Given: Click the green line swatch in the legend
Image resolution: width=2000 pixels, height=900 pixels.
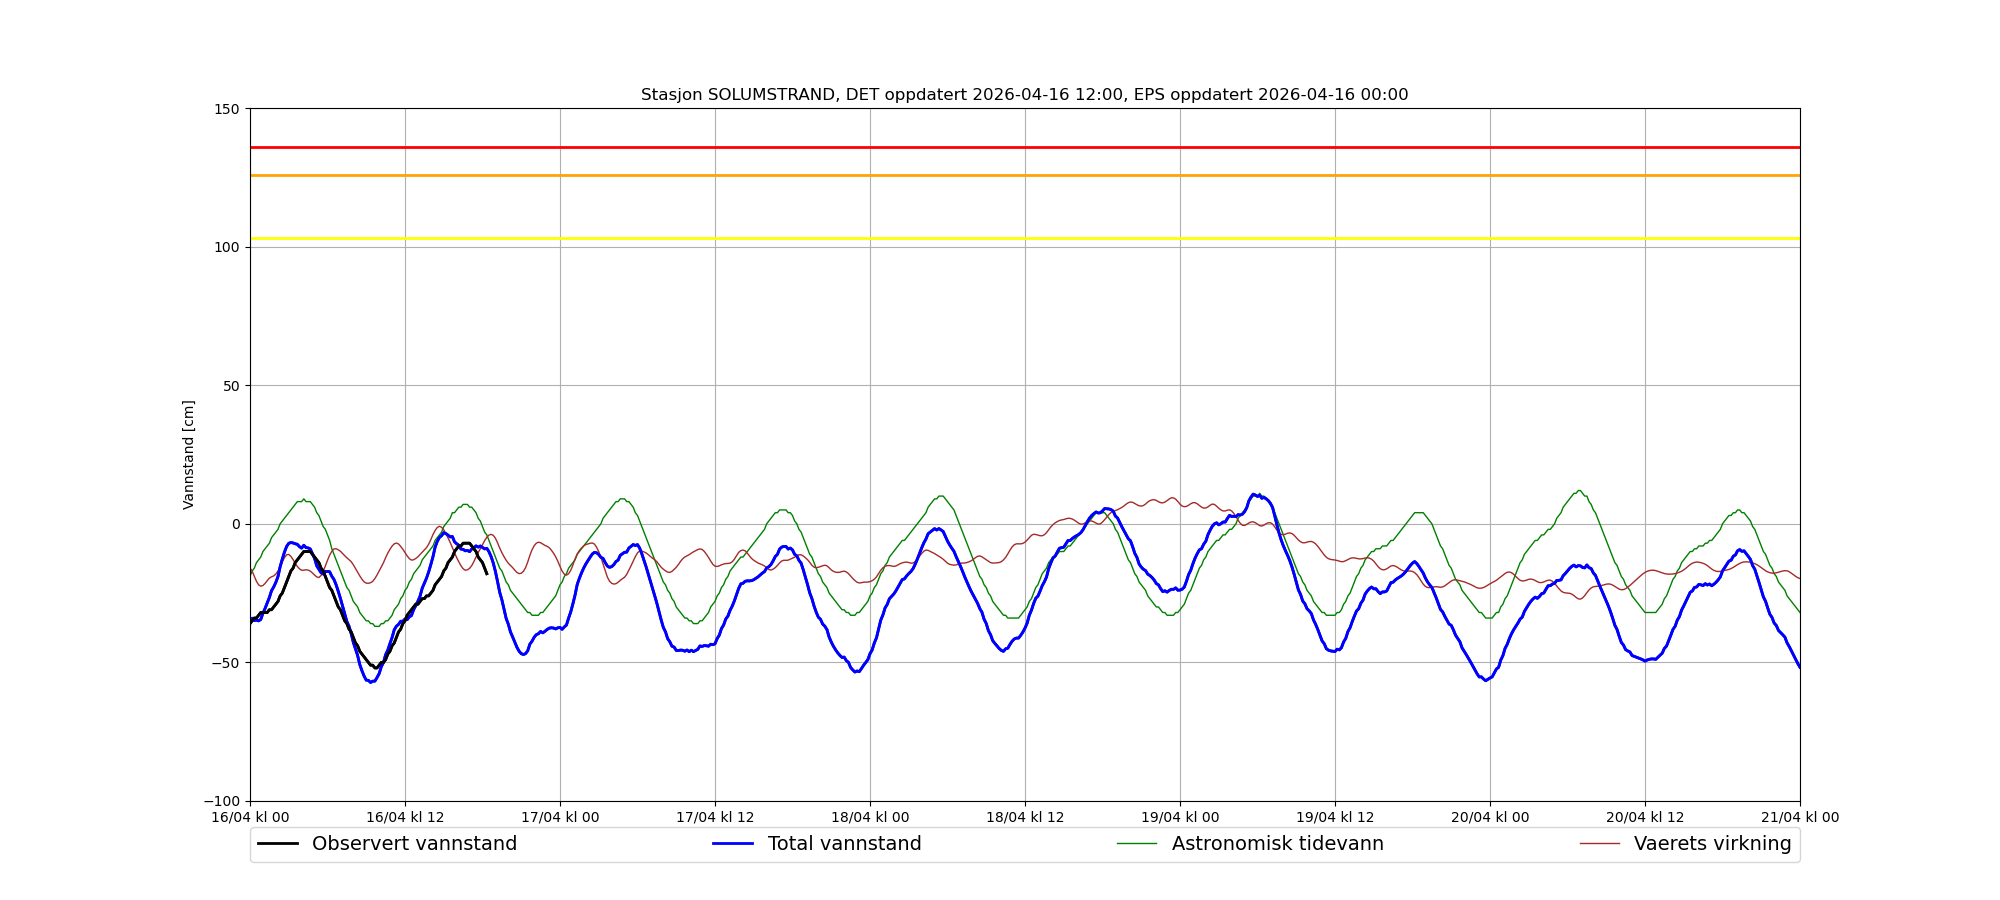Looking at the screenshot, I should (1137, 844).
